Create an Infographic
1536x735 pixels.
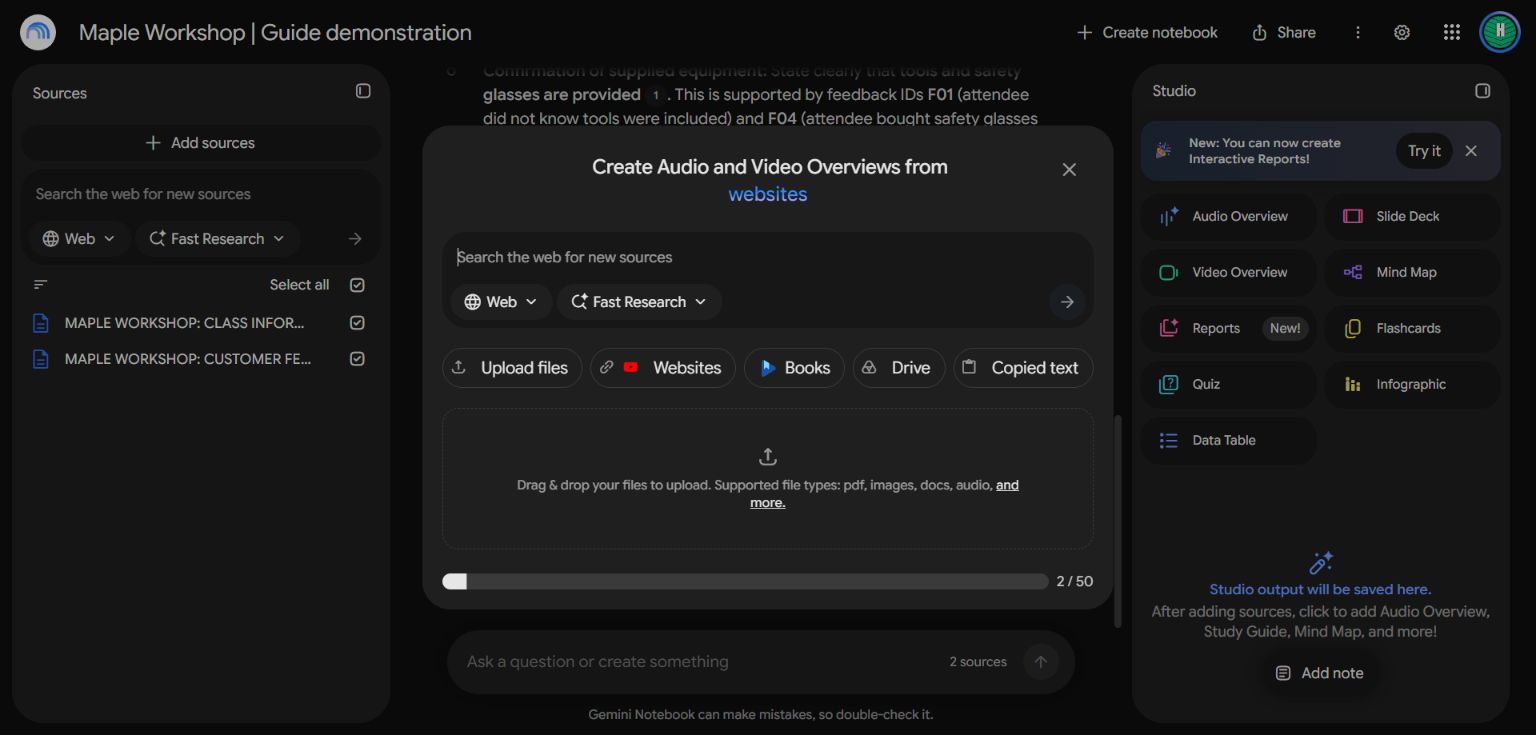click(x=1412, y=384)
